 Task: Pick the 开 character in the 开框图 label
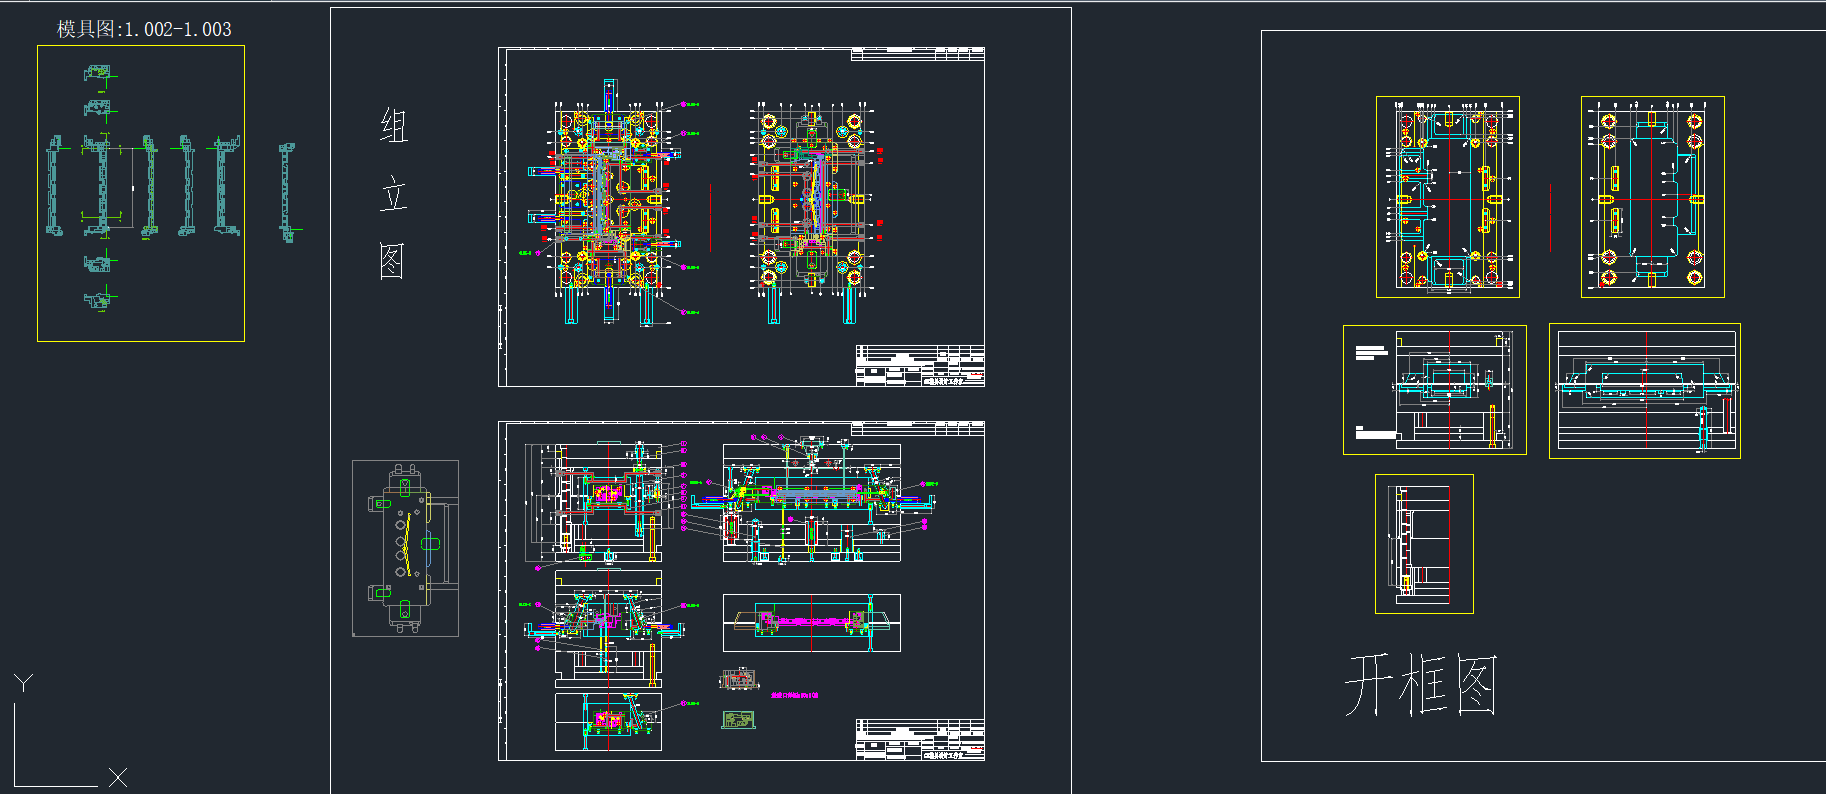(x=1367, y=685)
